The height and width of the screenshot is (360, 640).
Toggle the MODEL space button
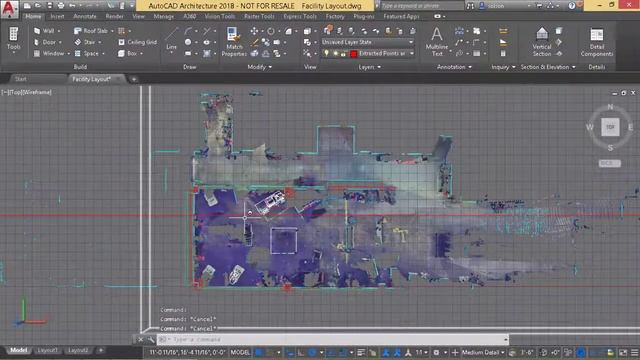coord(240,352)
